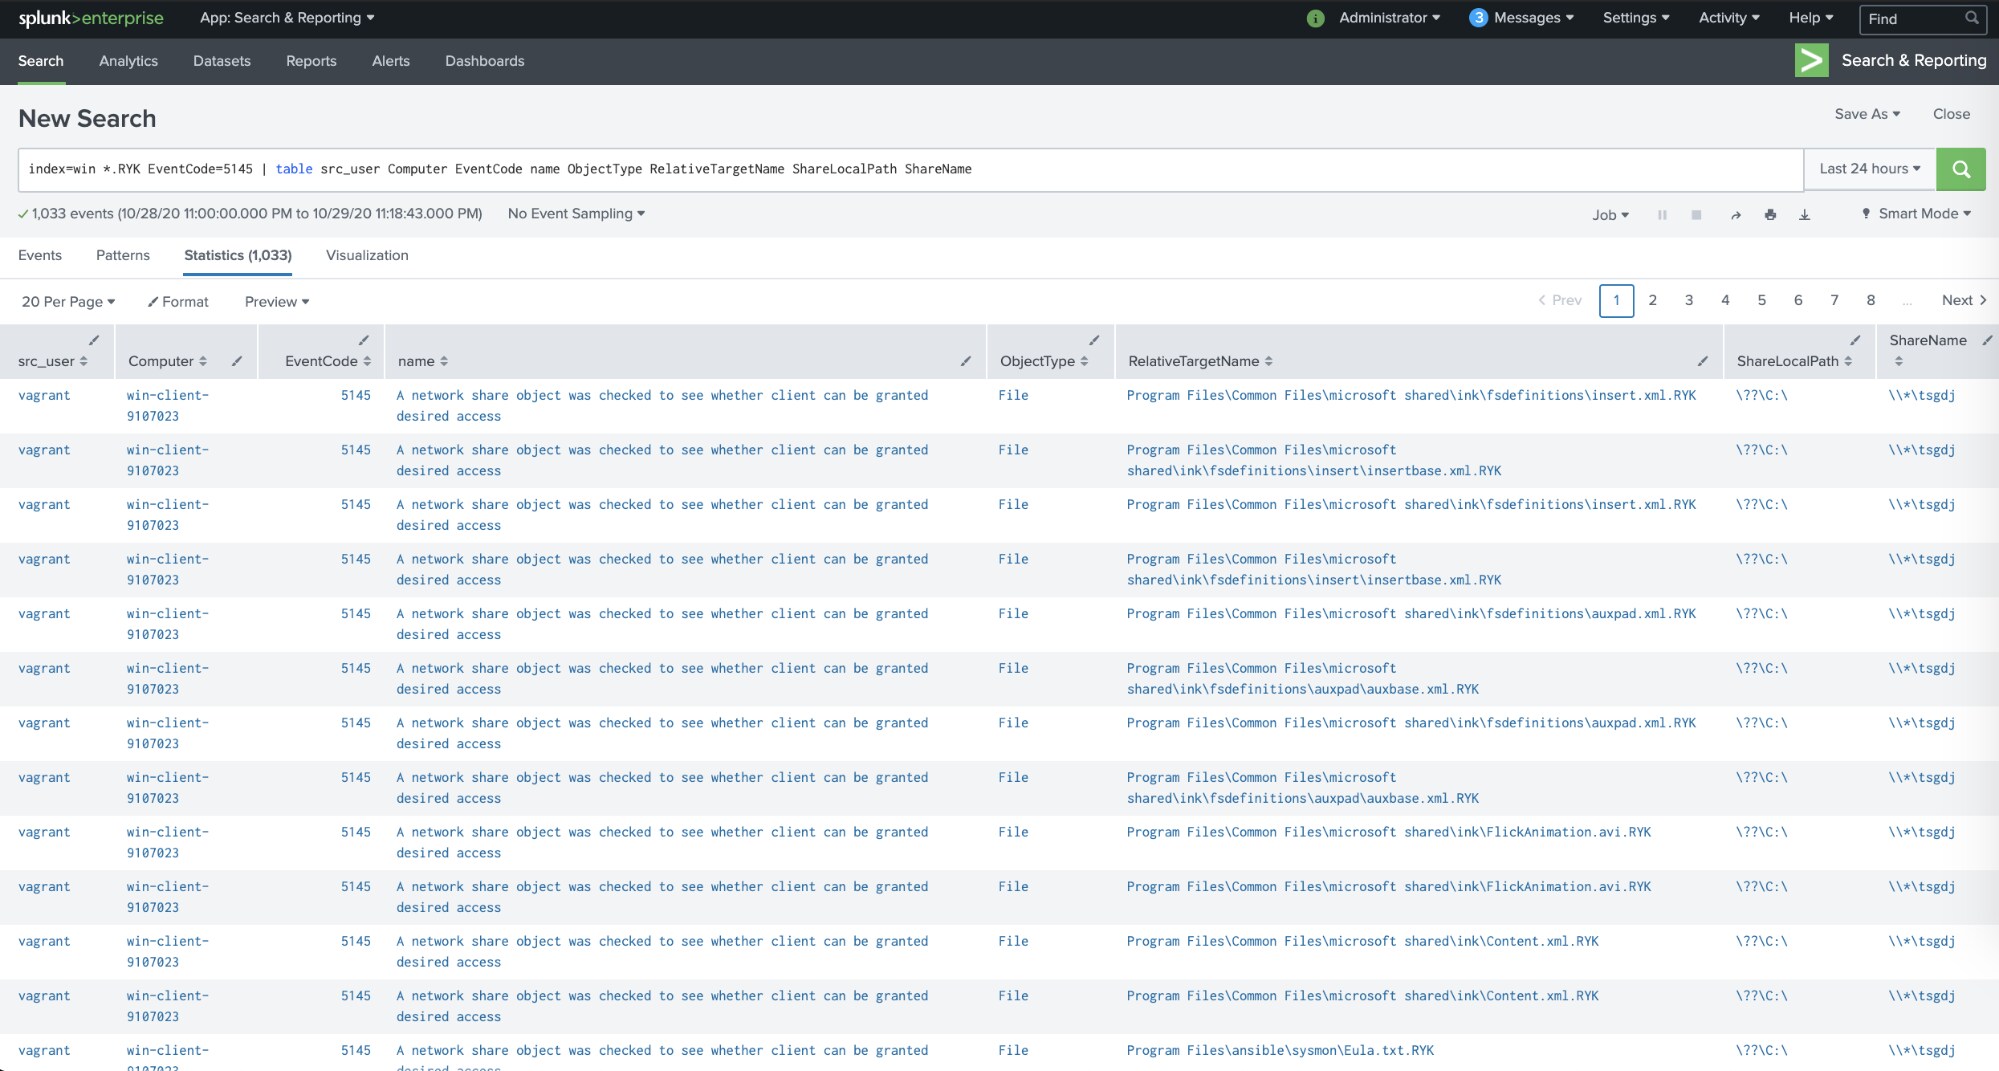The image size is (1999, 1071).
Task: Open the Visualization tab
Action: point(367,256)
